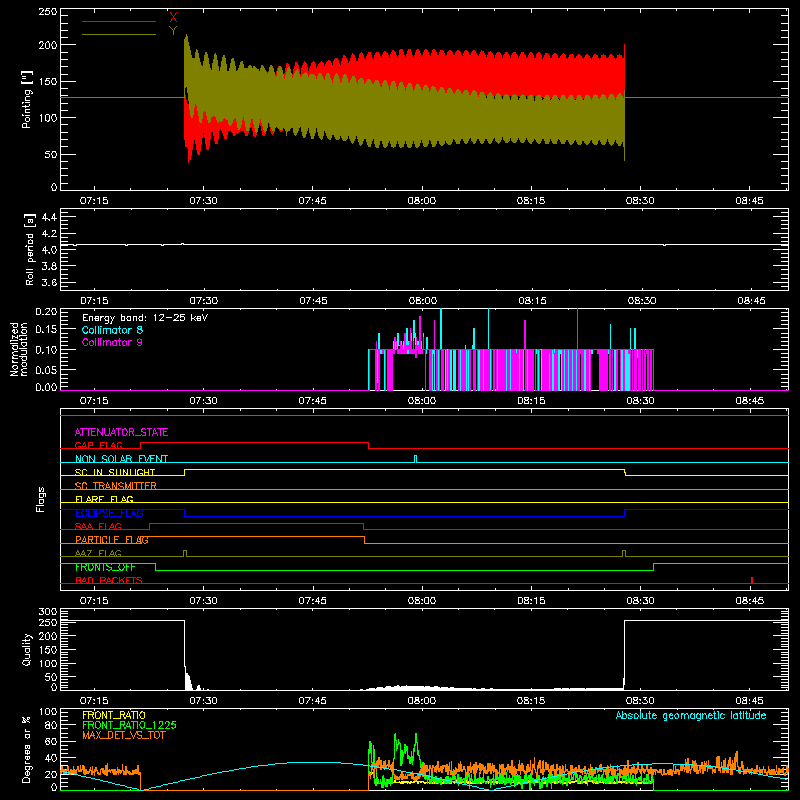The image size is (800, 800).
Task: Click the 07:45 label under Roll period plot
Action: 313,301
